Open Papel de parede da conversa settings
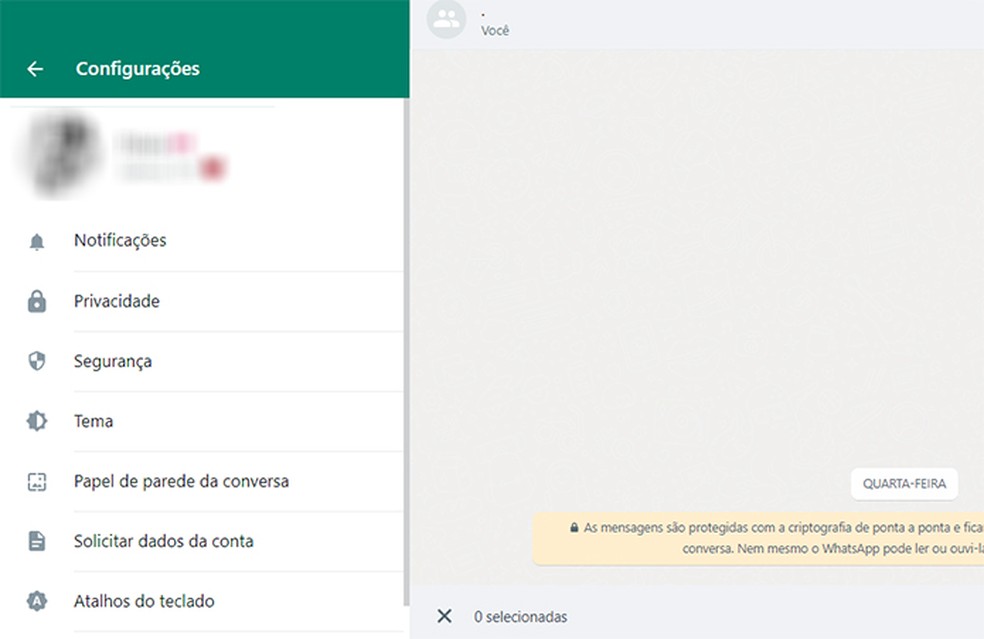This screenshot has height=639, width=984. click(181, 481)
